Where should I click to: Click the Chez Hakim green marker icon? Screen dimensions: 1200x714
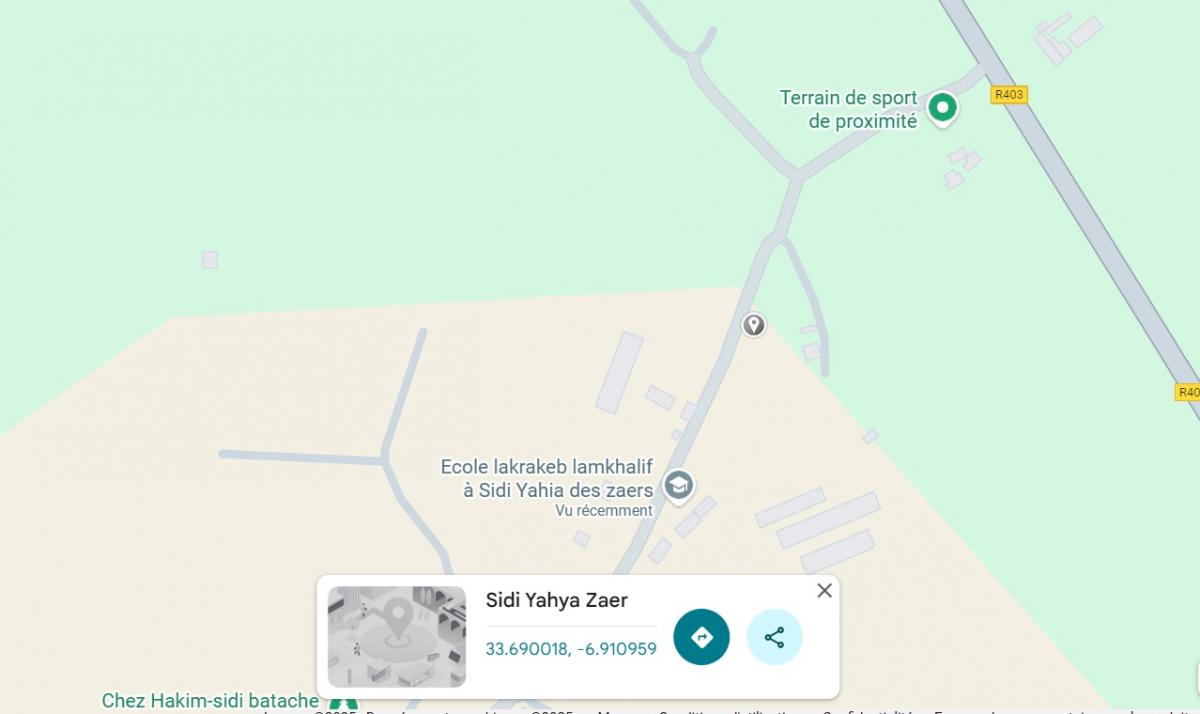pyautogui.click(x=343, y=704)
